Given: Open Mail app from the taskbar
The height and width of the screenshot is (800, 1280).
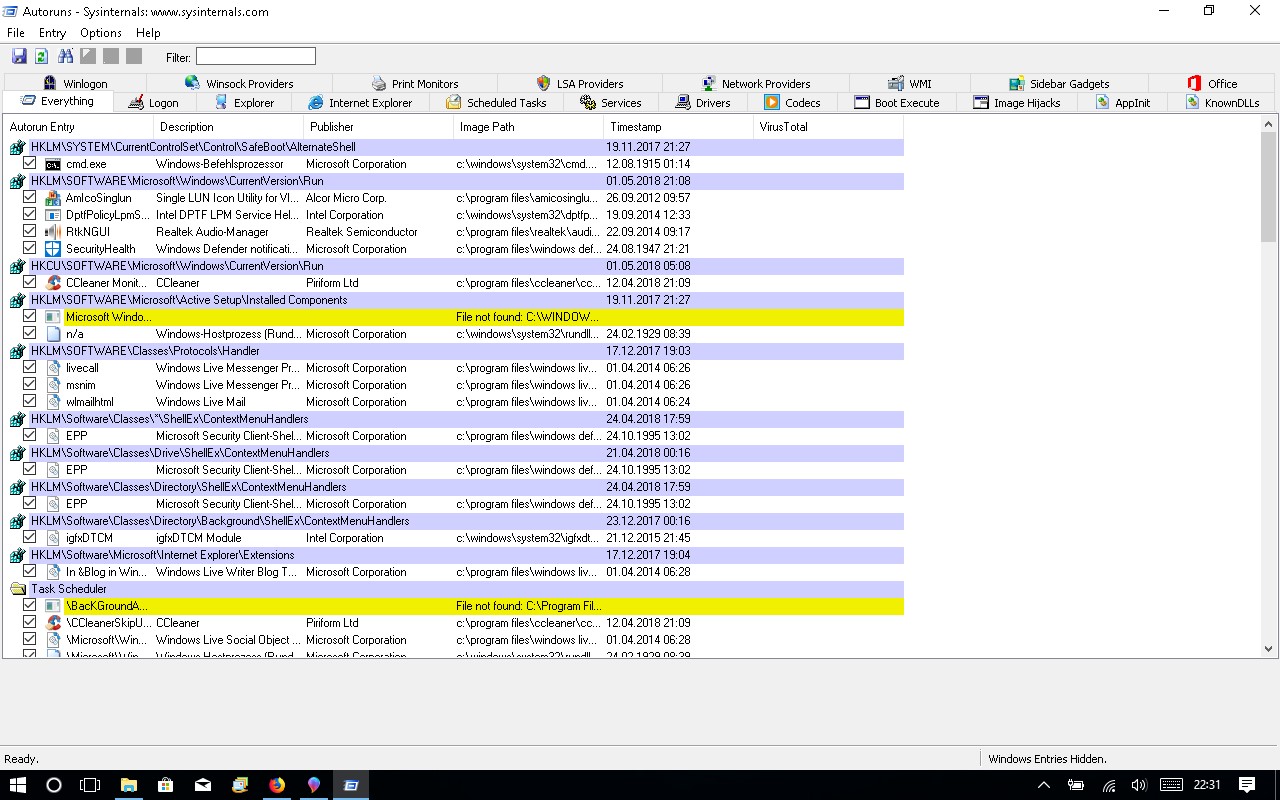Looking at the screenshot, I should click(x=203, y=785).
